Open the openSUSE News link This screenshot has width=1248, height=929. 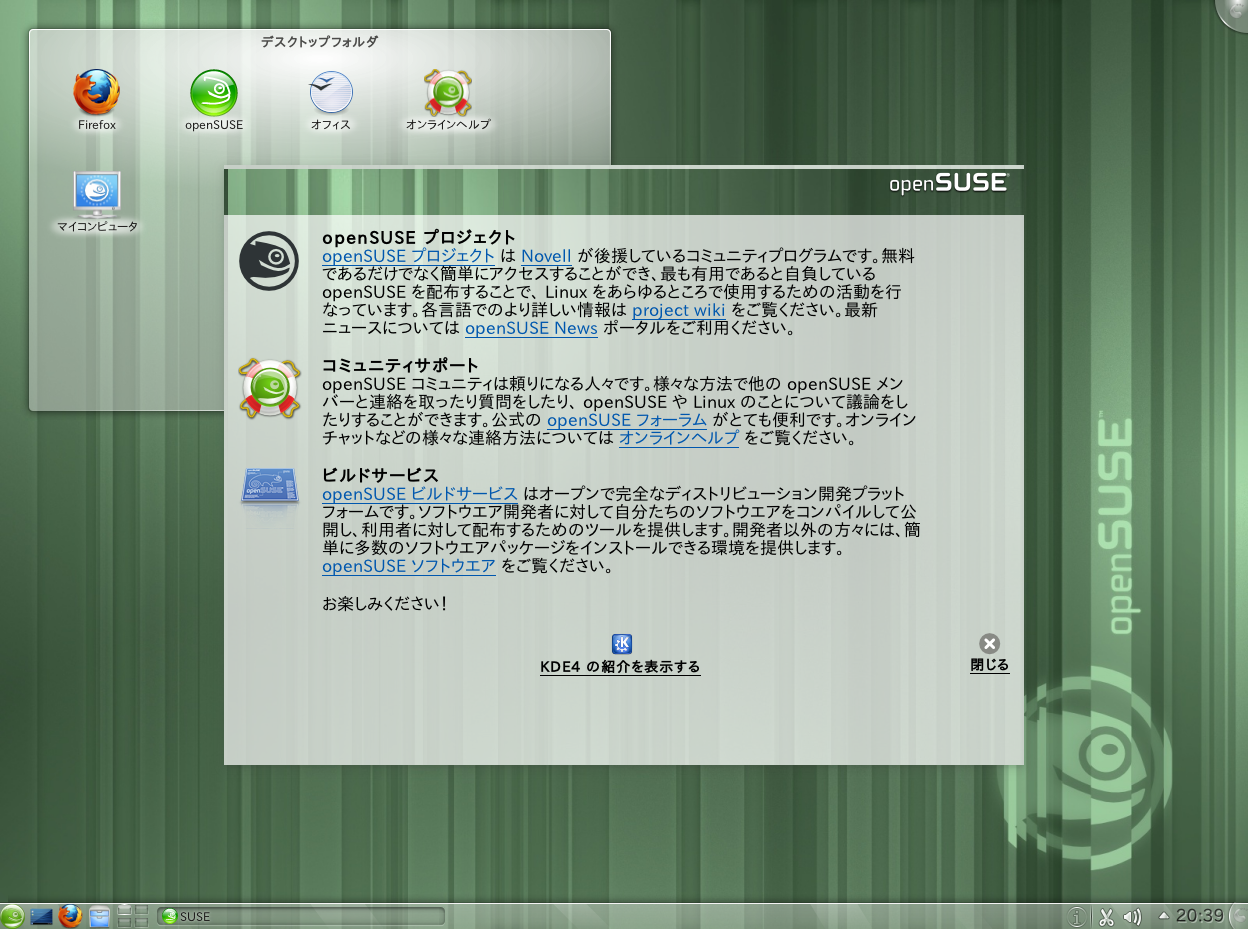tap(531, 328)
